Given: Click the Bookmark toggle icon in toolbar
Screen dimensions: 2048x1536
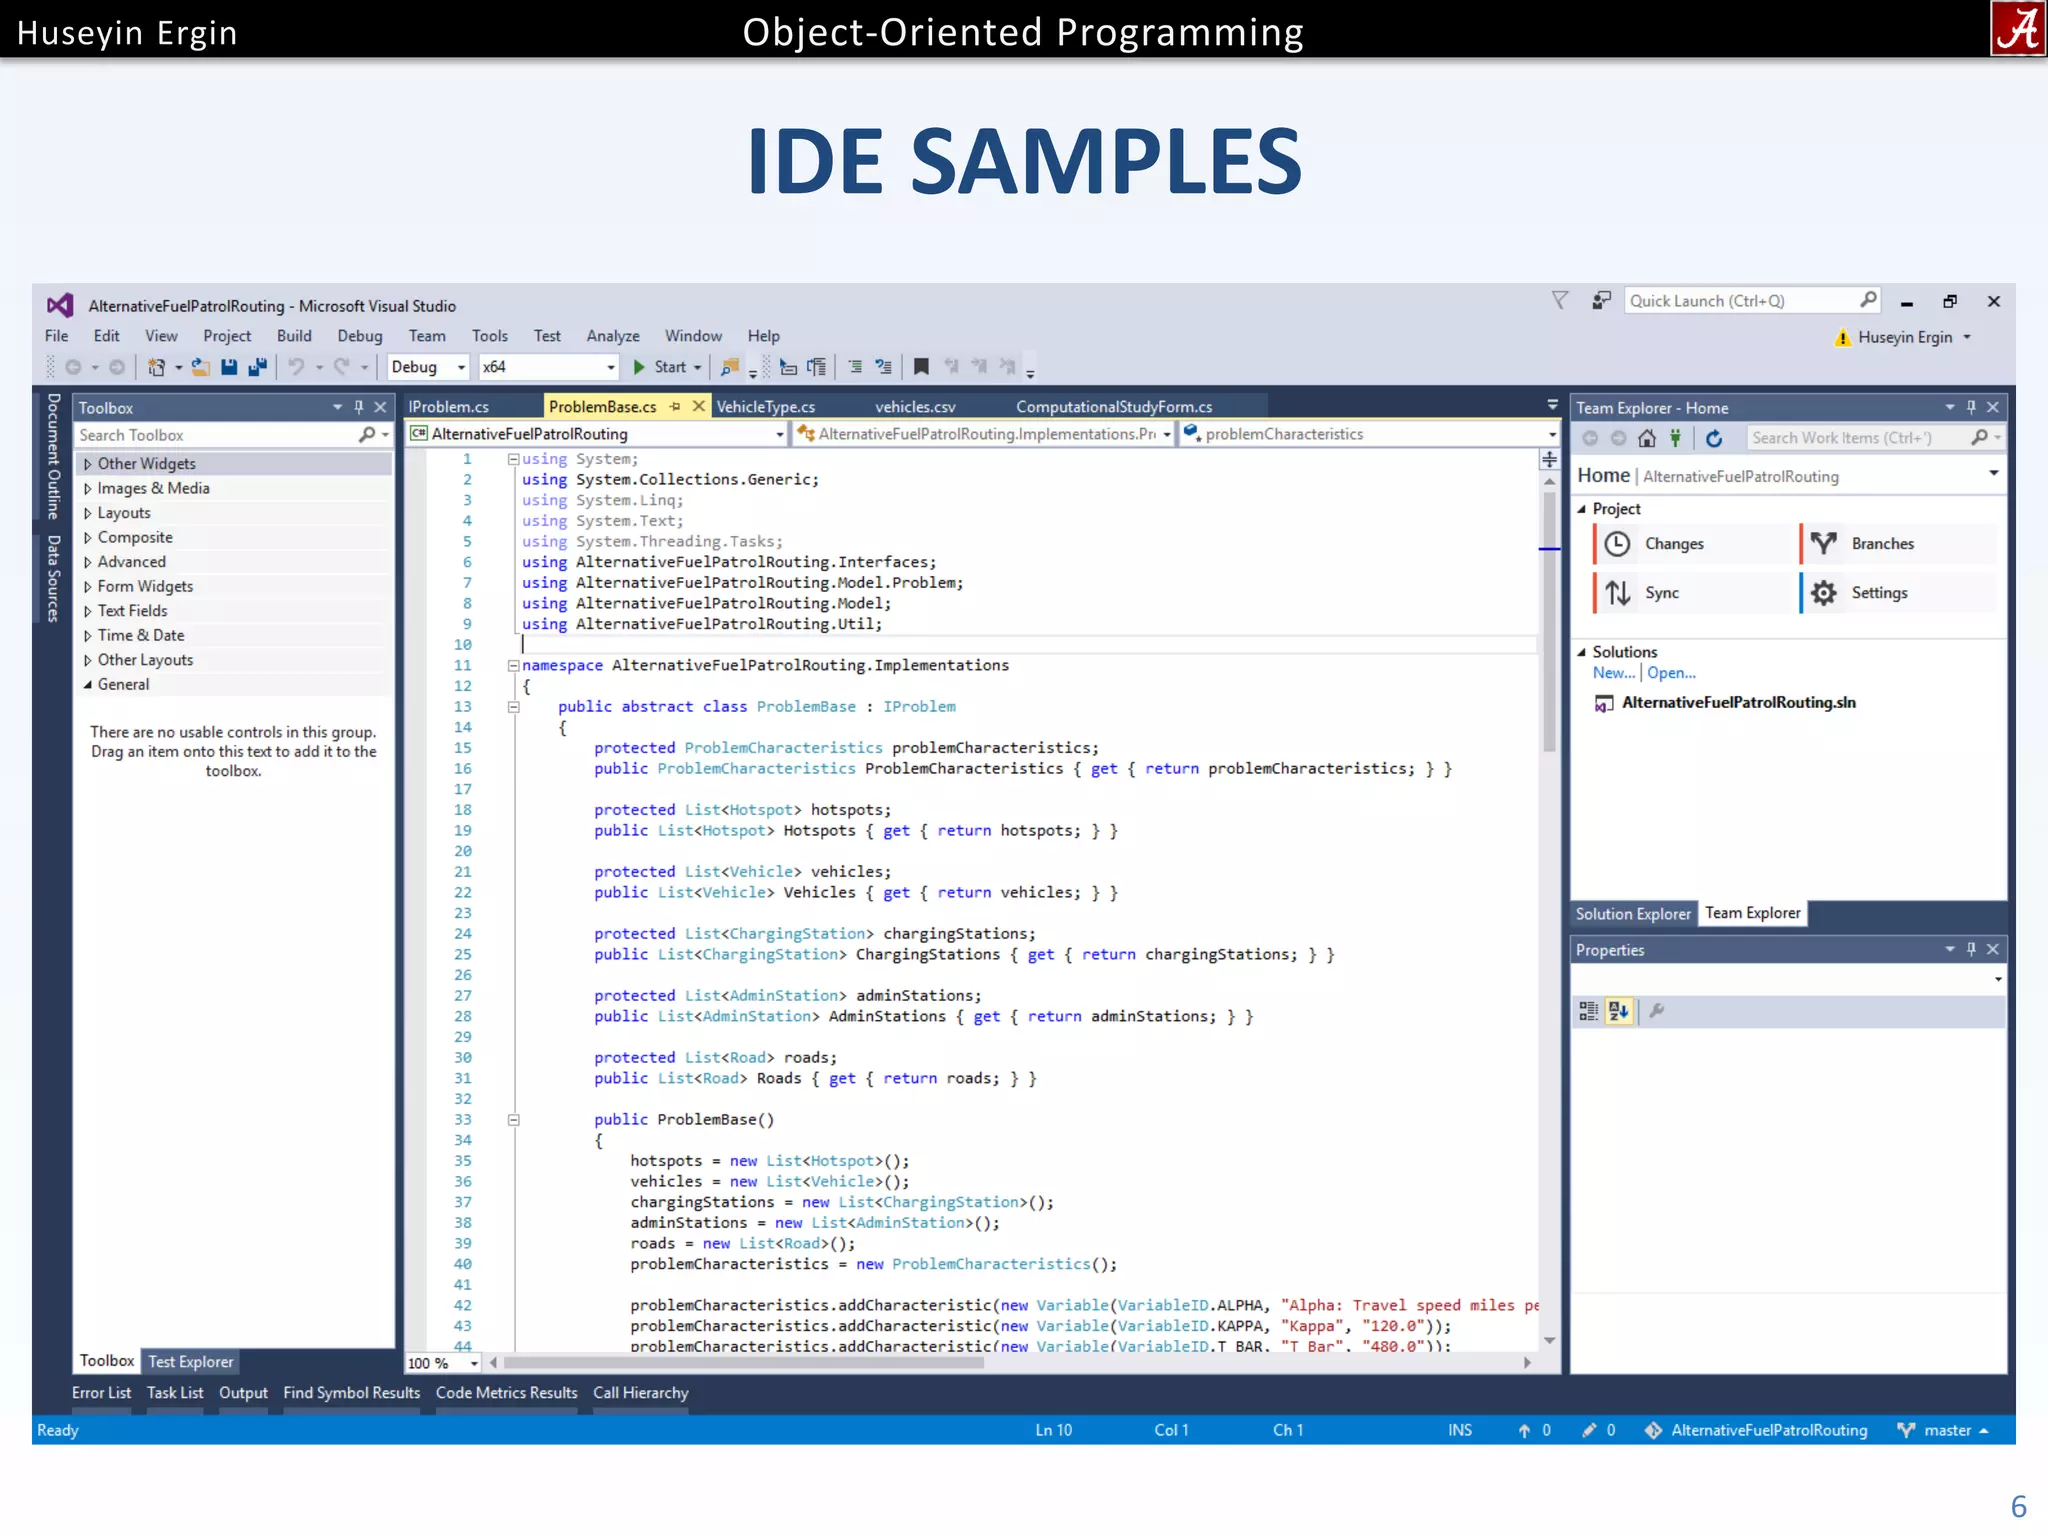Looking at the screenshot, I should (x=921, y=367).
